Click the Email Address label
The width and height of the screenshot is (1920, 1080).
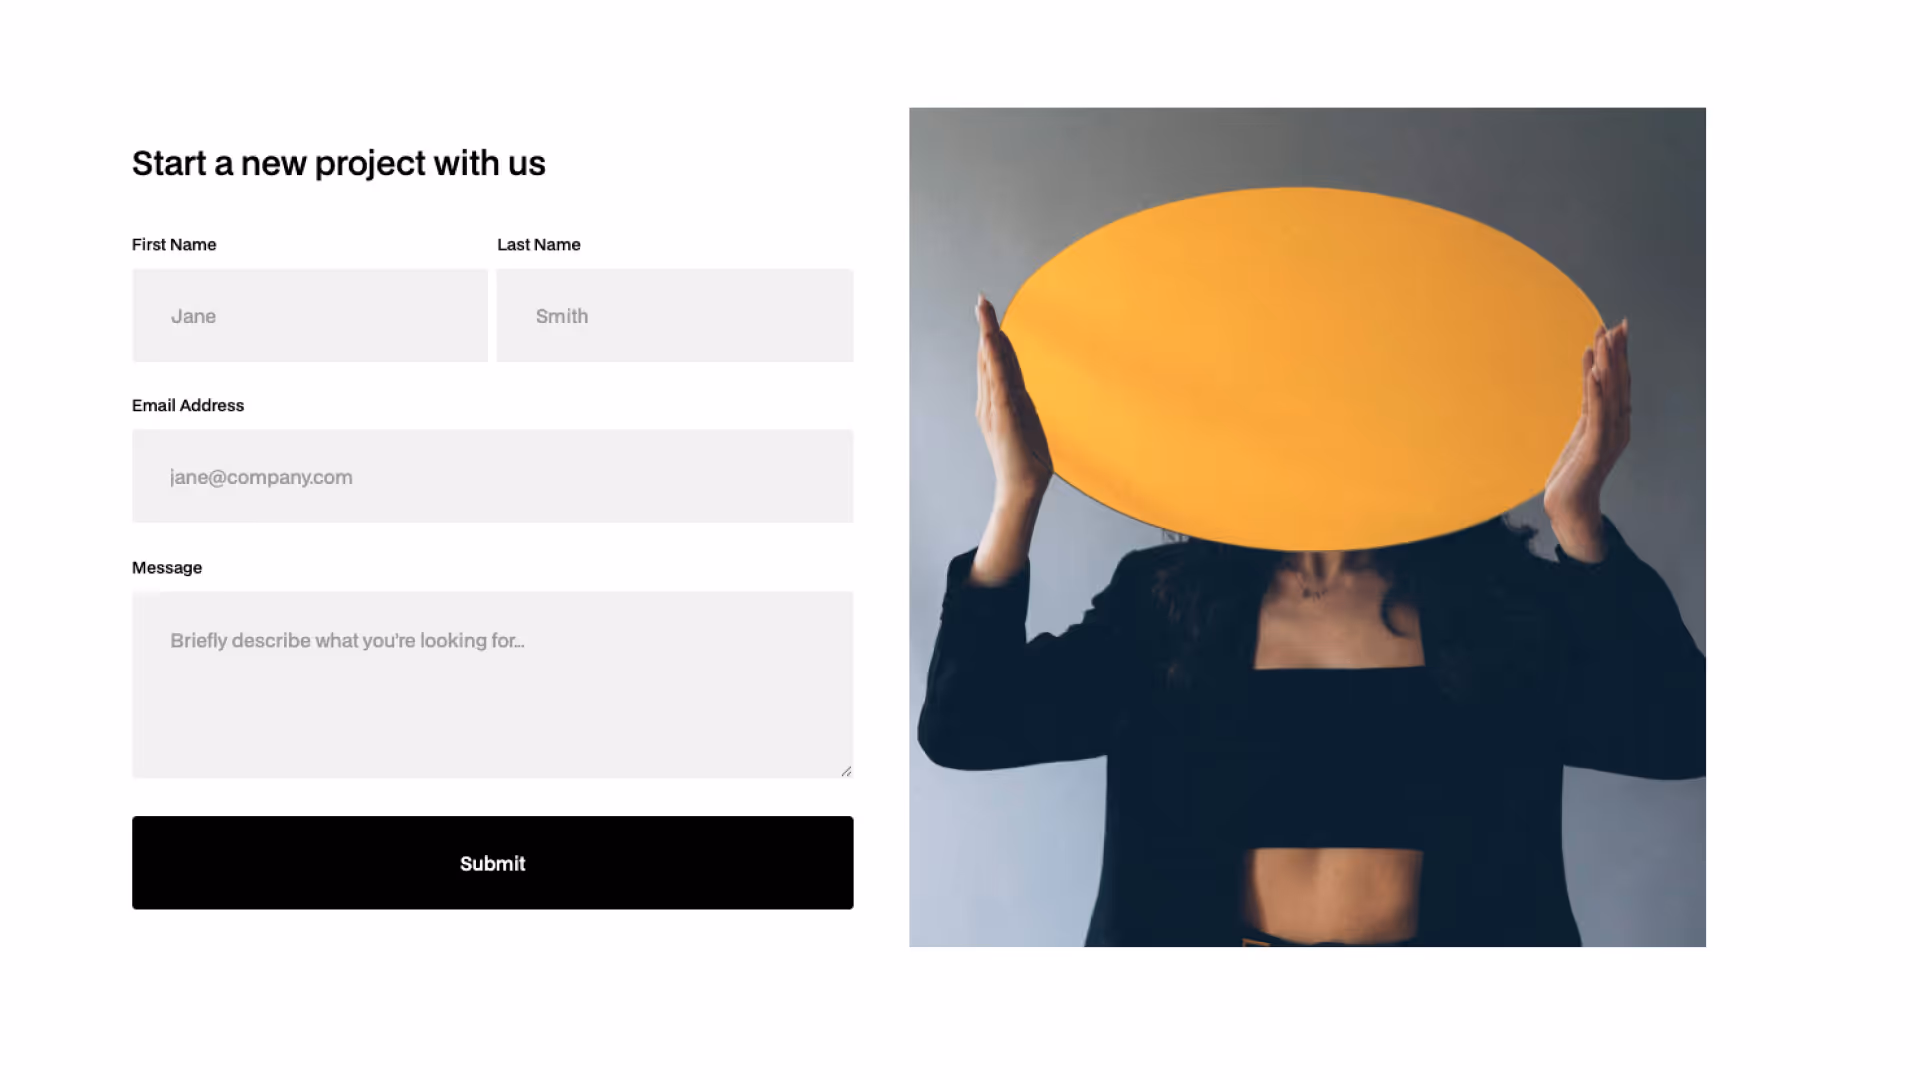(x=188, y=406)
